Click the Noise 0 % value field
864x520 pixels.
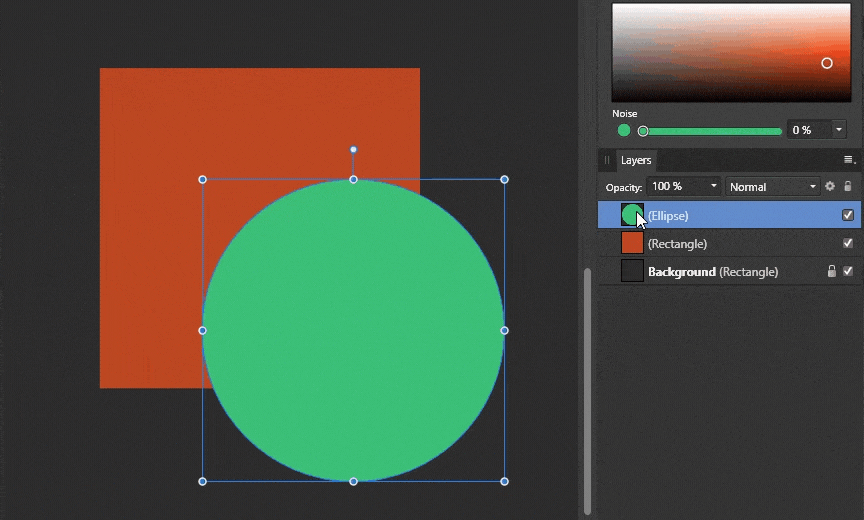click(808, 130)
